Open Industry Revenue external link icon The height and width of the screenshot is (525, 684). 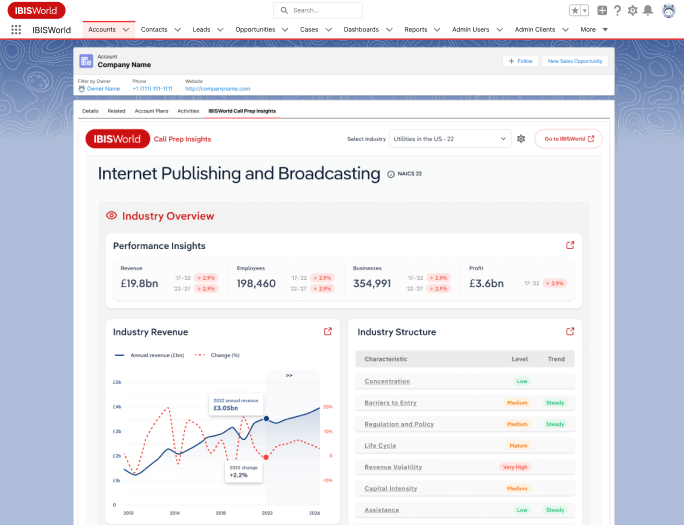tap(327, 332)
